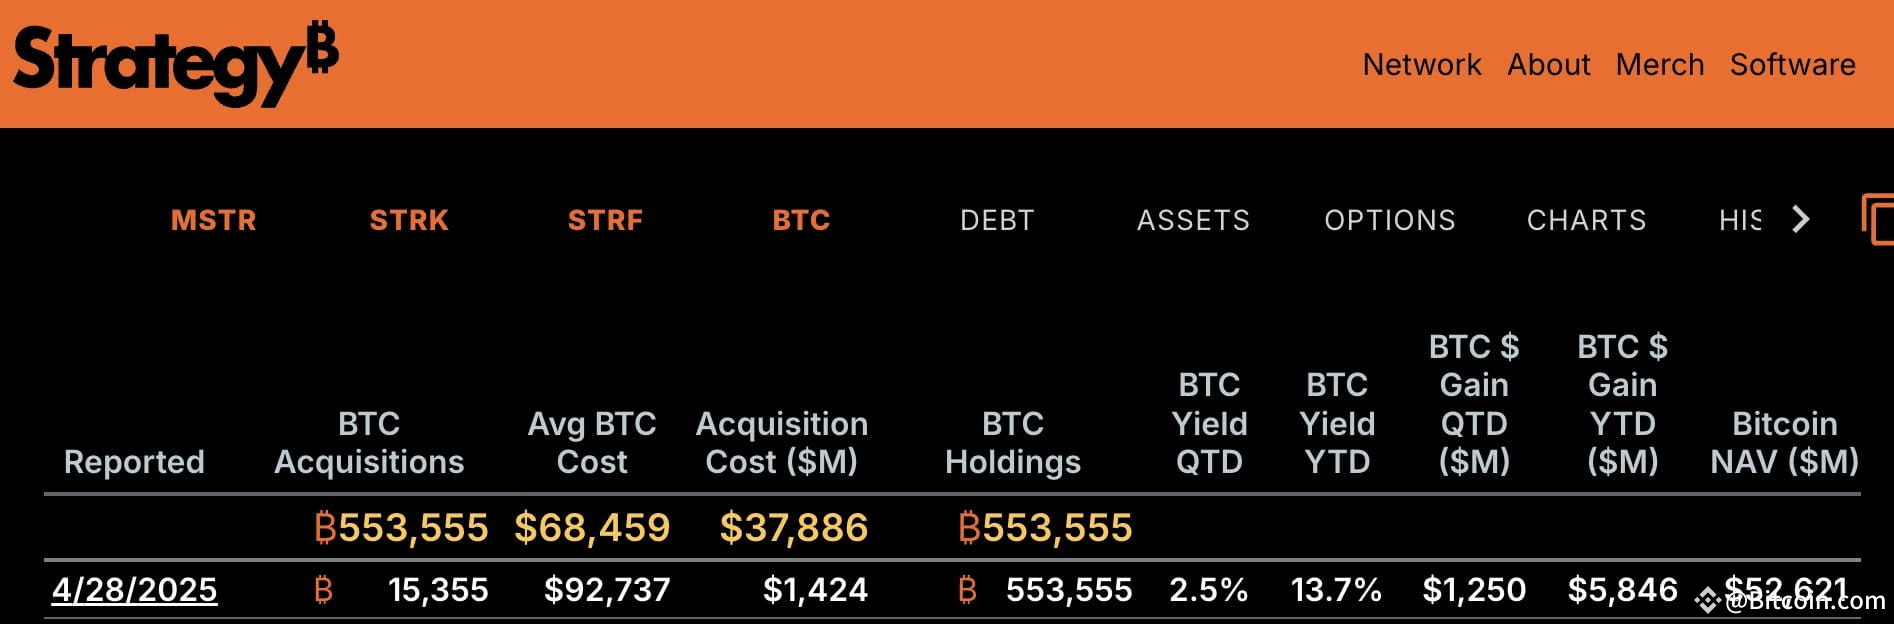
Task: Select the BTC tab
Action: 801,220
